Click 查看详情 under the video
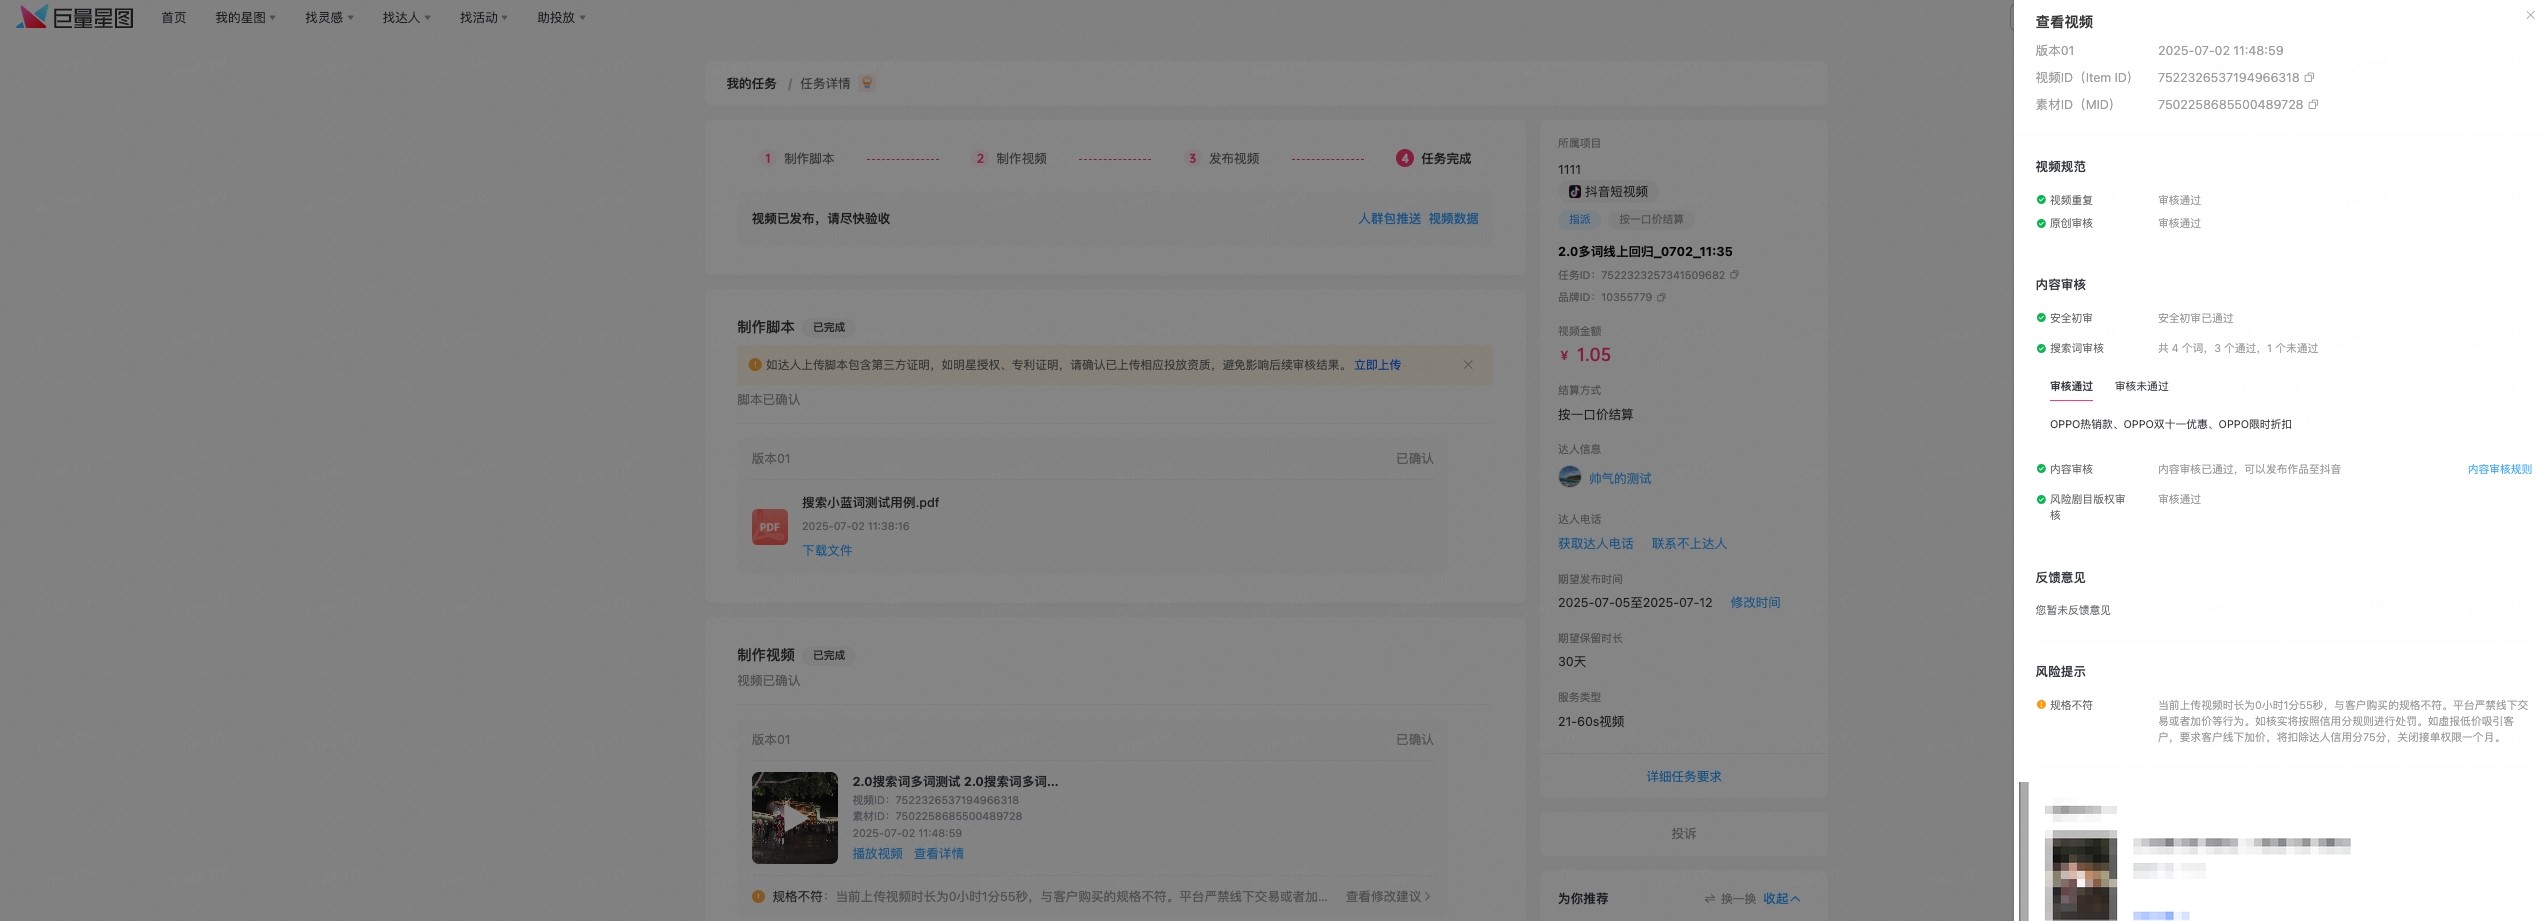This screenshot has height=921, width=2545. pos(939,854)
